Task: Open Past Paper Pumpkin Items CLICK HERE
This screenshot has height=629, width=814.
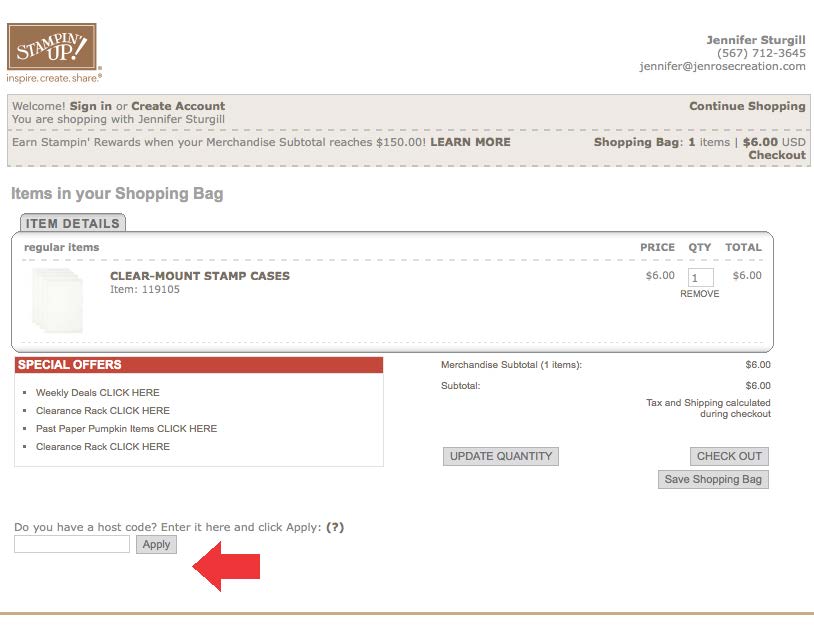Action: pos(127,429)
